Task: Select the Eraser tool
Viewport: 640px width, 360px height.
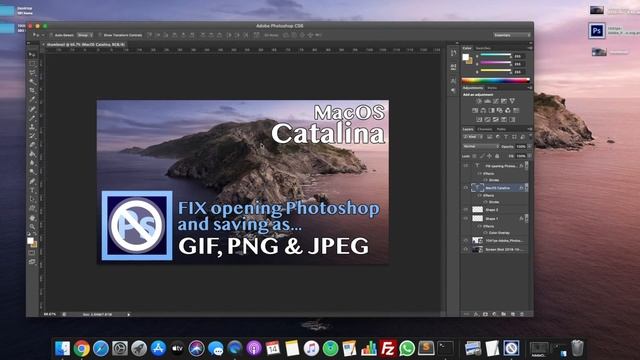Action: (x=32, y=145)
